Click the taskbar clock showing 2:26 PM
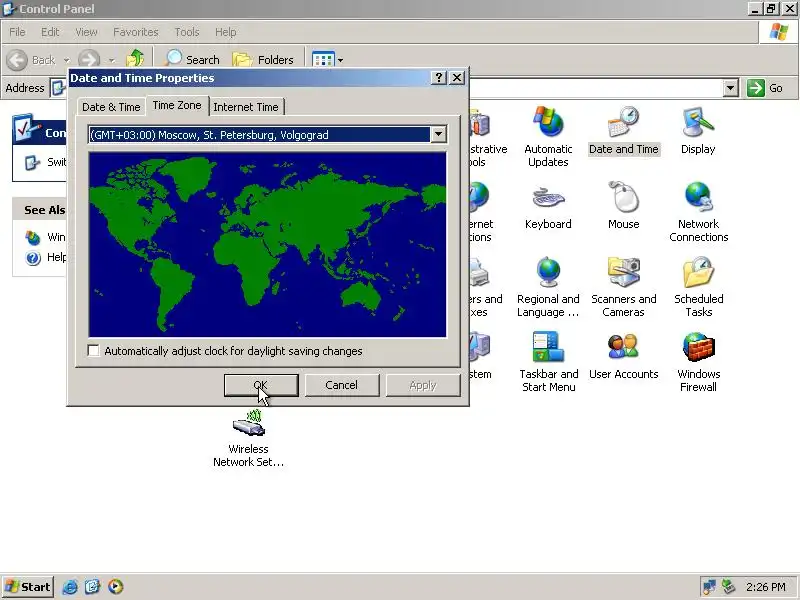This screenshot has width=800, height=600. click(x=765, y=587)
